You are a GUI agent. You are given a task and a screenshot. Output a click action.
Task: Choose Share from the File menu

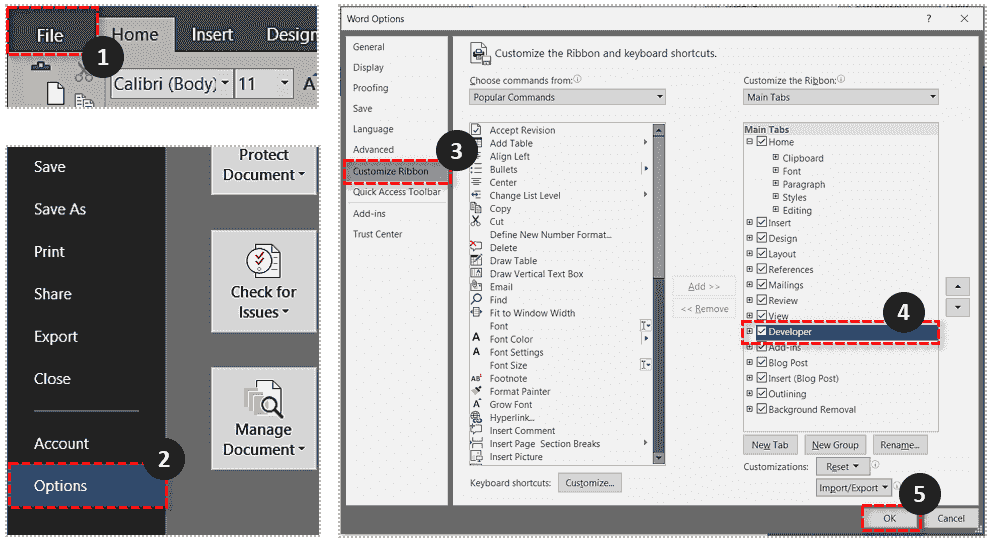(x=53, y=294)
